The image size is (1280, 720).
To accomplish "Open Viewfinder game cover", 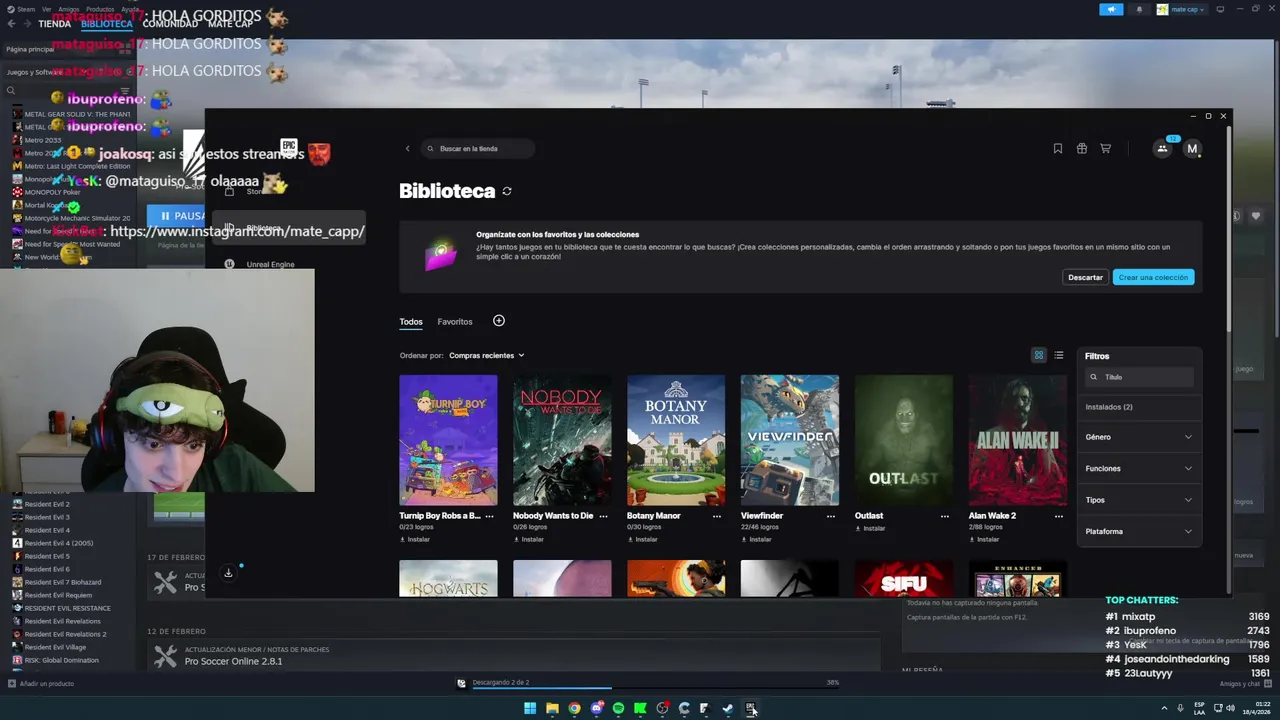I will pyautogui.click(x=790, y=440).
